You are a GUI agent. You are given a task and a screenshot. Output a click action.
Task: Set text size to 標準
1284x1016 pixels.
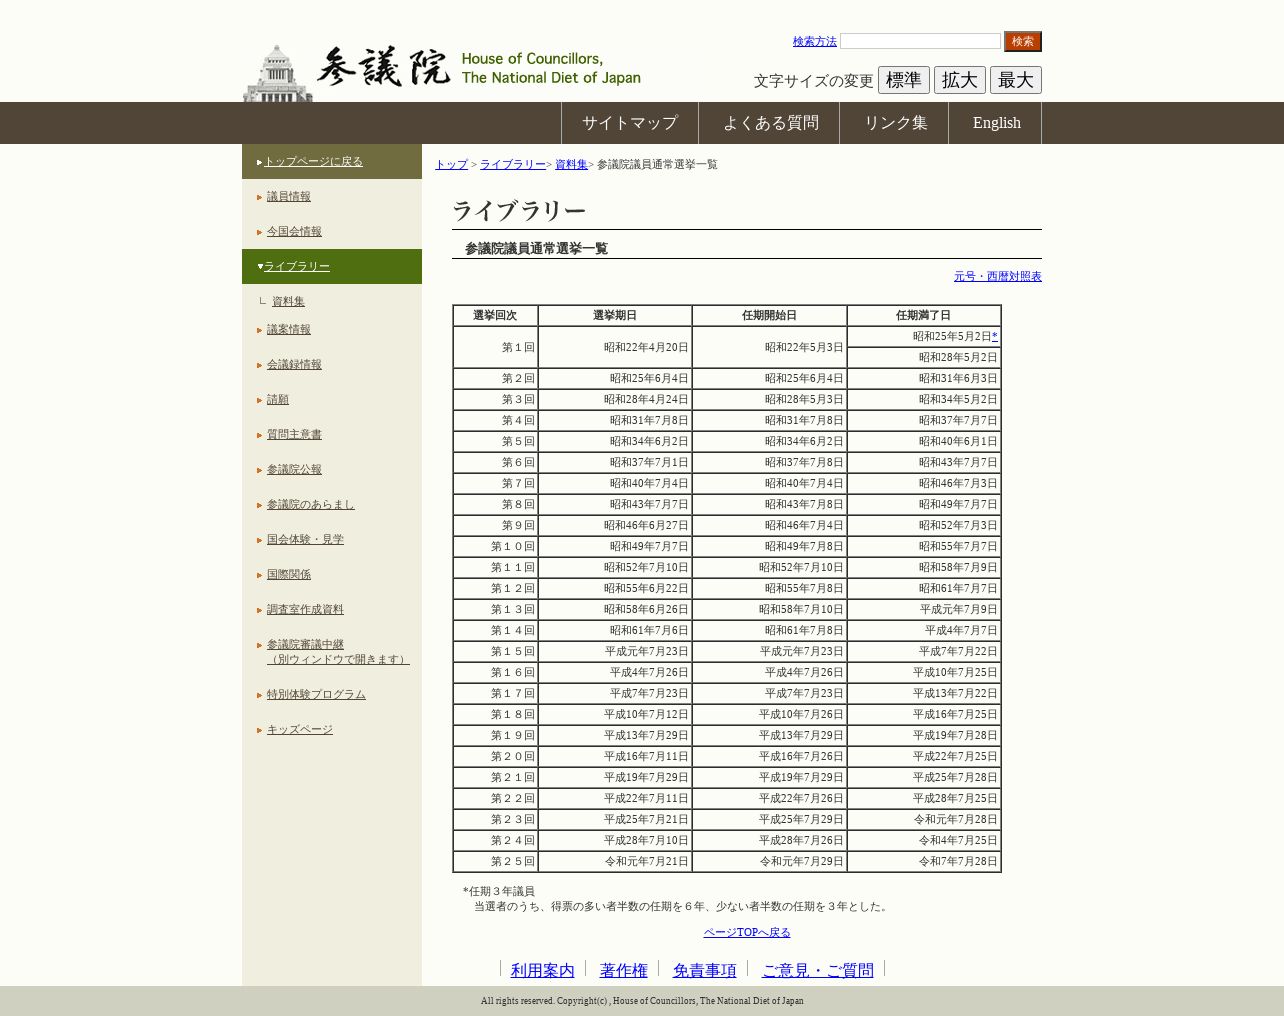coord(903,80)
